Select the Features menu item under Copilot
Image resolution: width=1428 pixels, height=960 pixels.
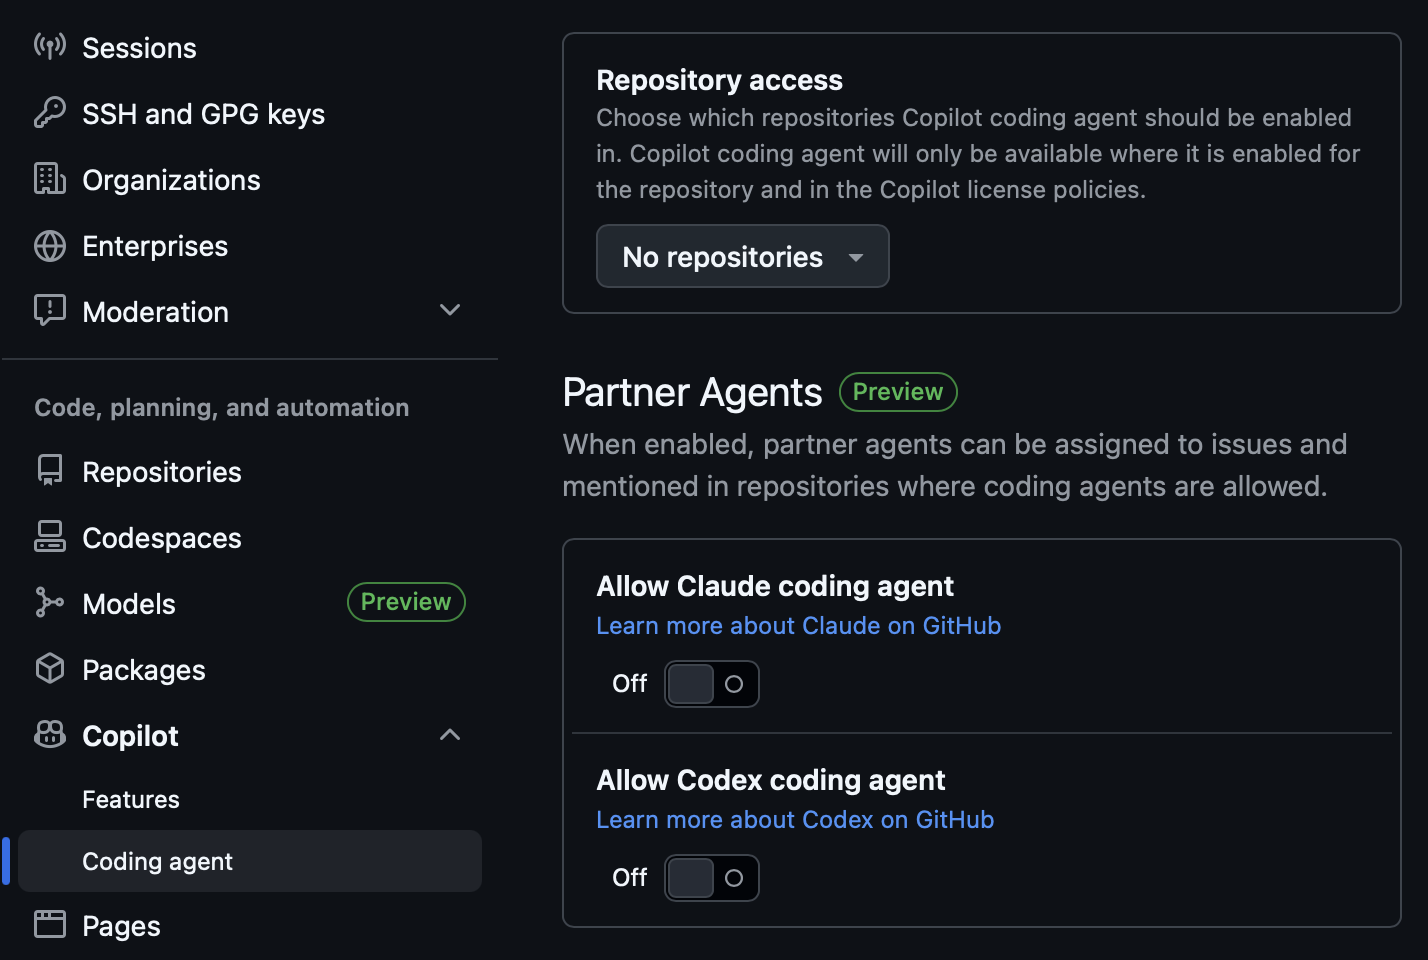tap(131, 800)
